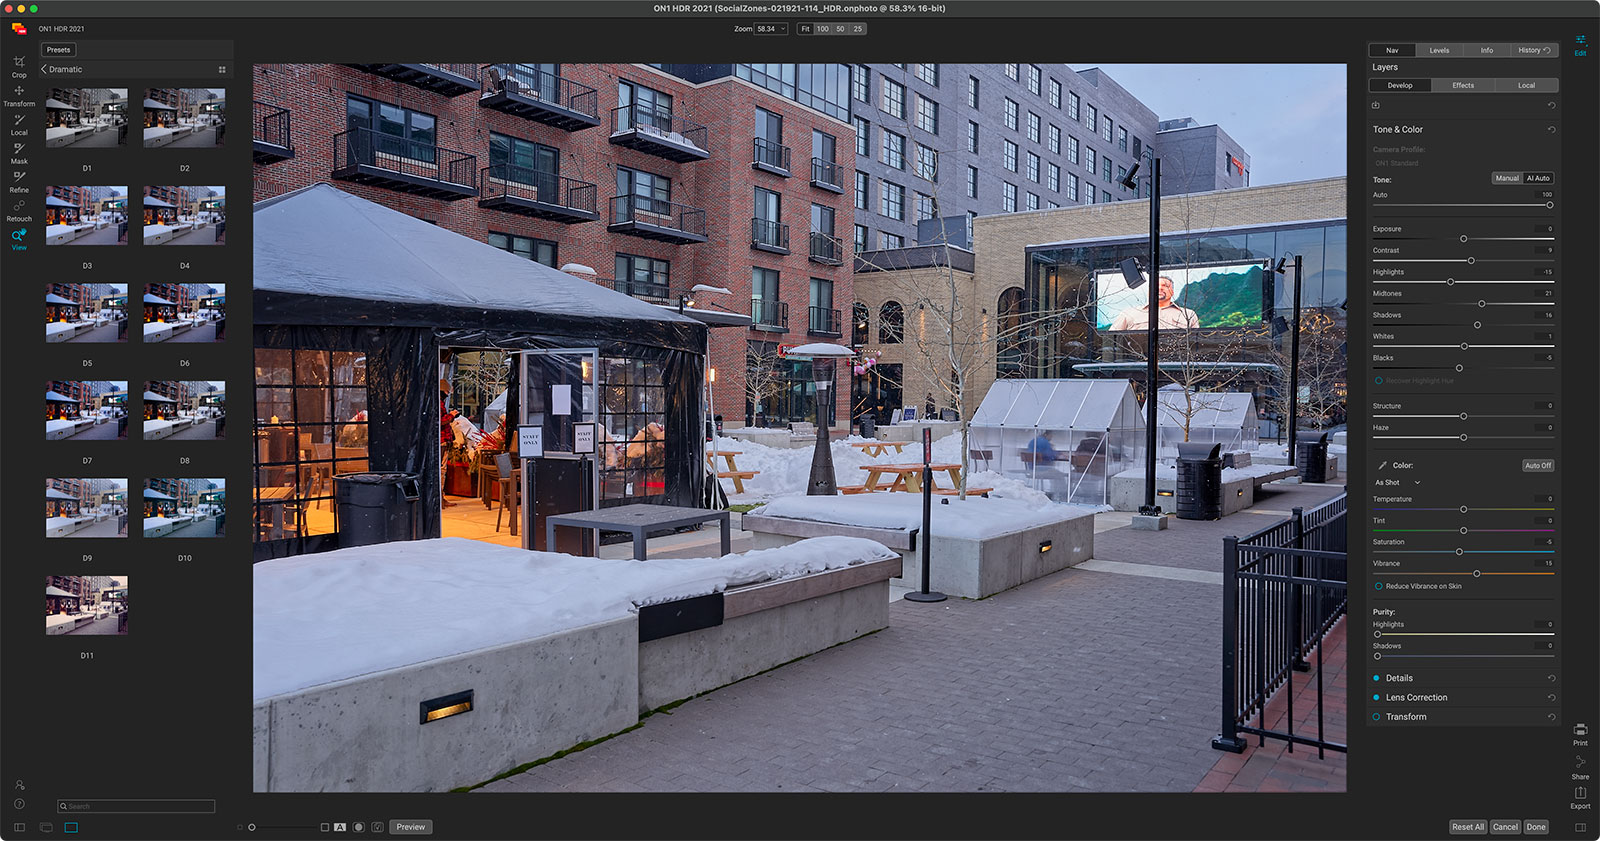
Task: Select the Transform tool in left toolbar
Action: [x=19, y=94]
